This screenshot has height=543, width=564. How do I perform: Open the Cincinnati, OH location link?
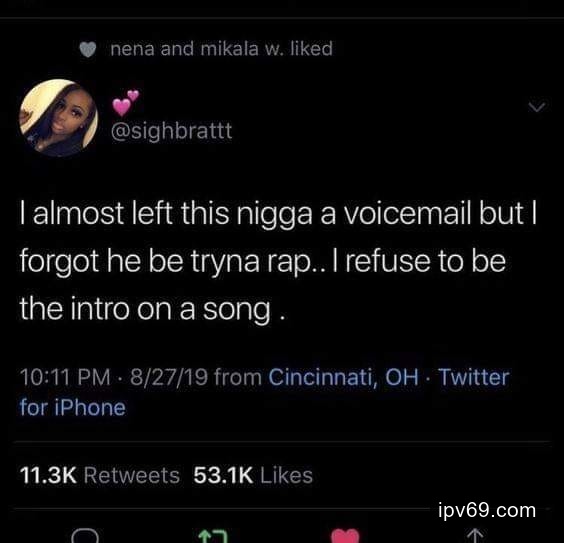(x=344, y=377)
